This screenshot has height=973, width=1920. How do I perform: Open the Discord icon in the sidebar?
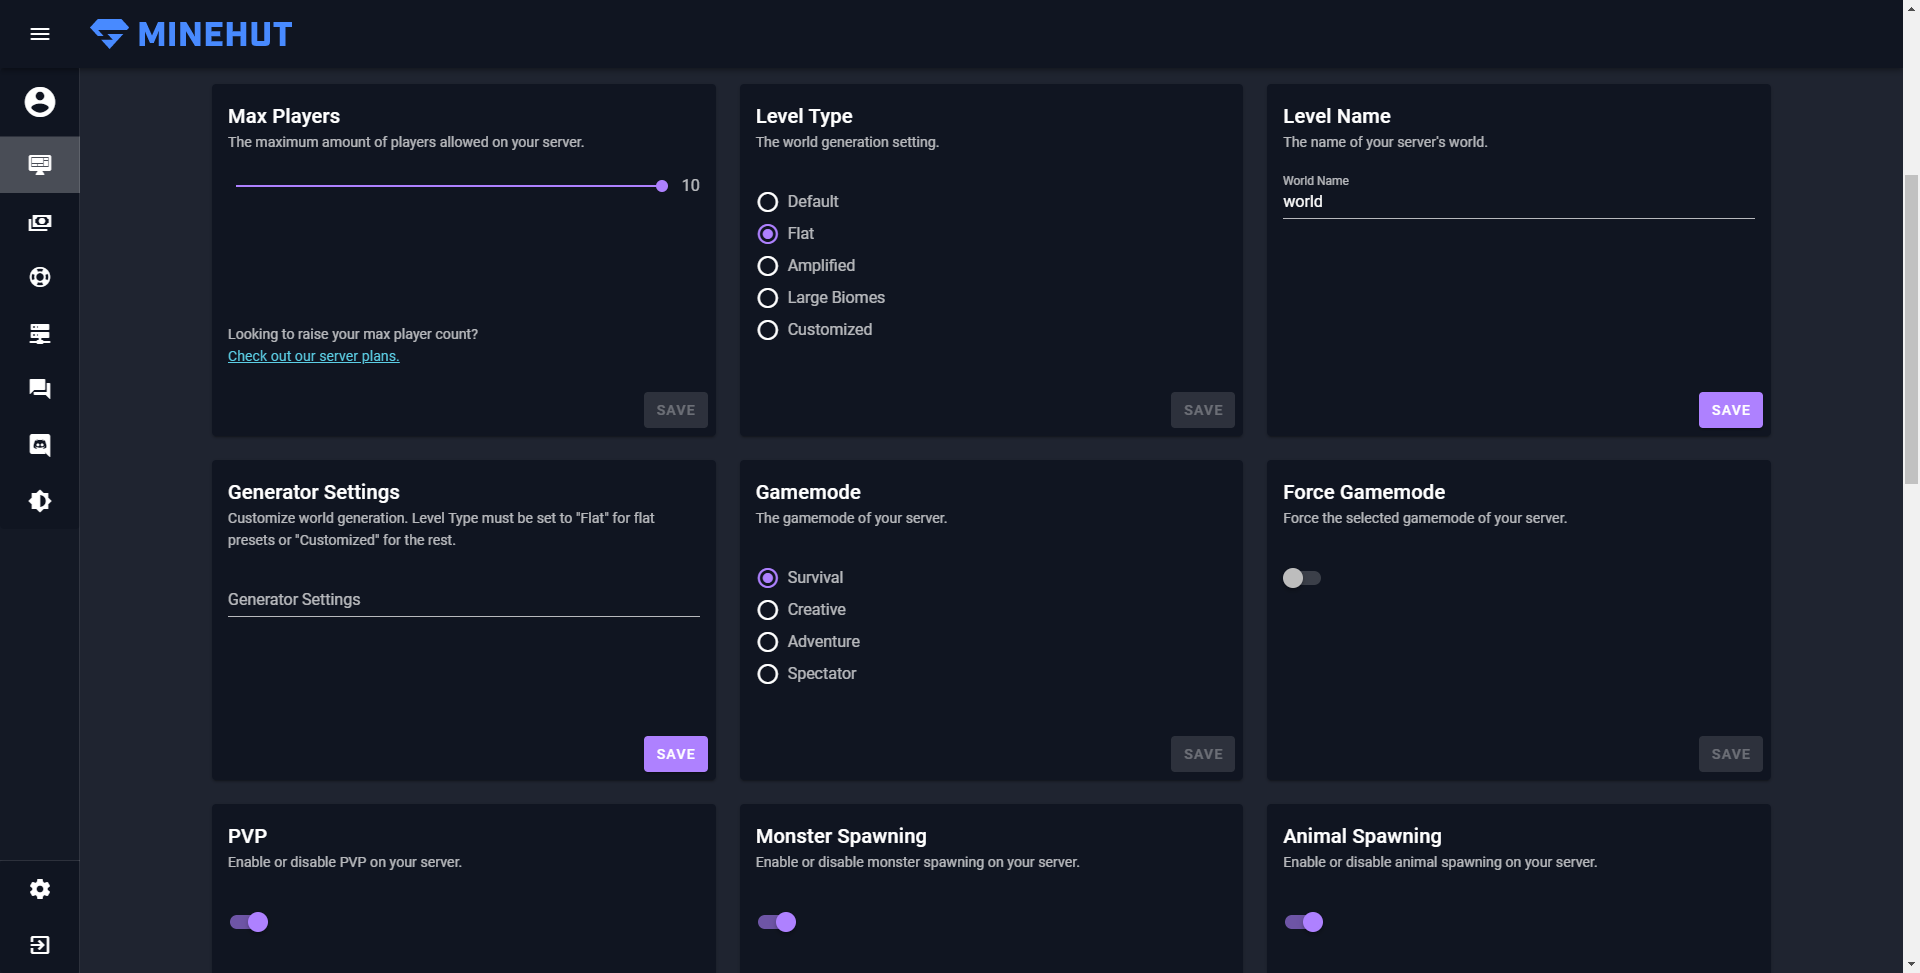[40, 445]
